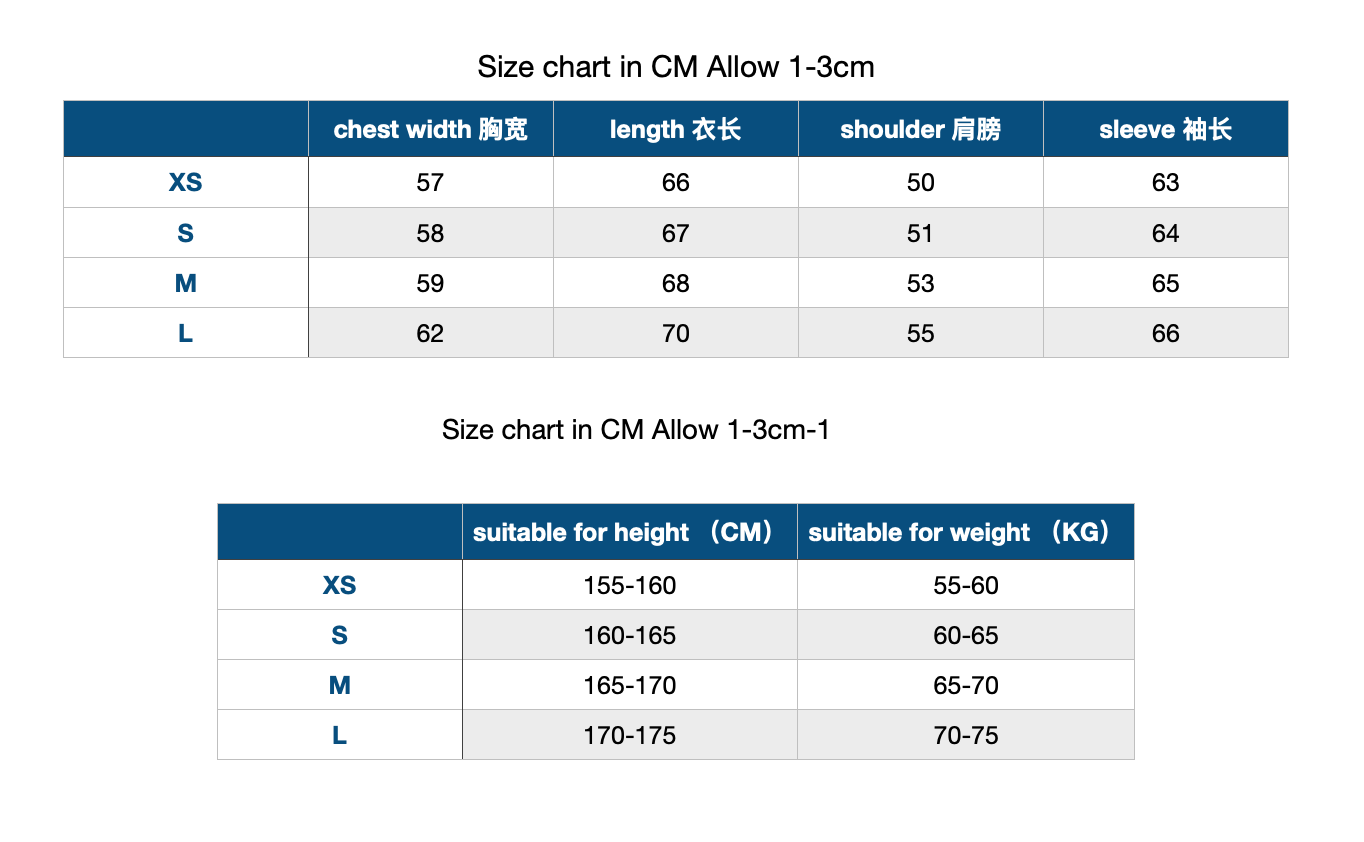
Task: Select the 'sleeve 袖长' header cell
Action: (x=1165, y=129)
